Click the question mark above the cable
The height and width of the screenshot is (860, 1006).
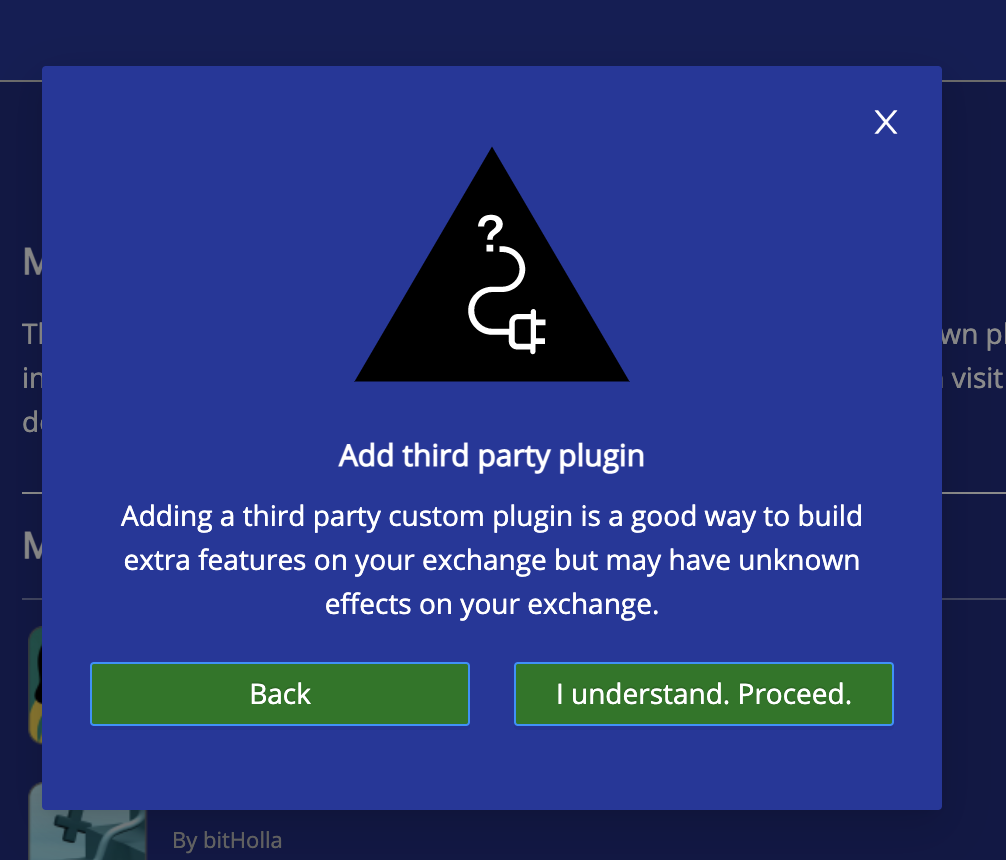pos(491,232)
